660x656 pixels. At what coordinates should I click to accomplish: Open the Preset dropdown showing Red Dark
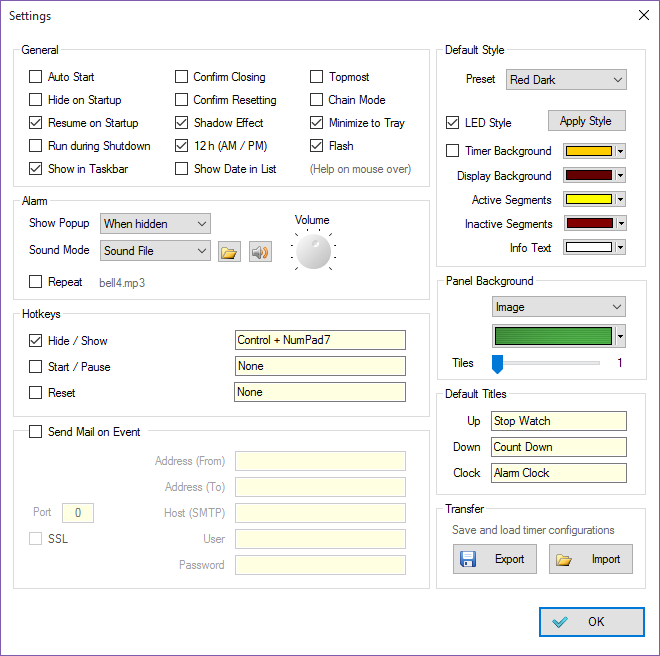(x=566, y=80)
